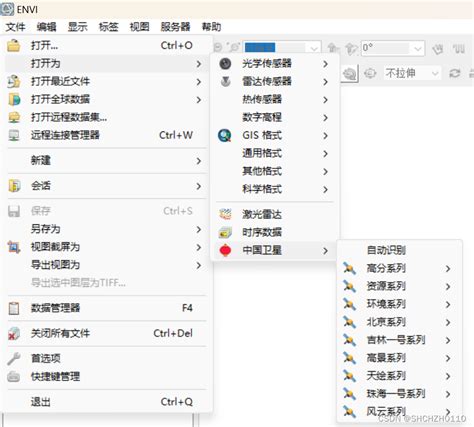Open the 0° rotation angle dropdown
This screenshot has height=427, width=474.
coord(393,48)
